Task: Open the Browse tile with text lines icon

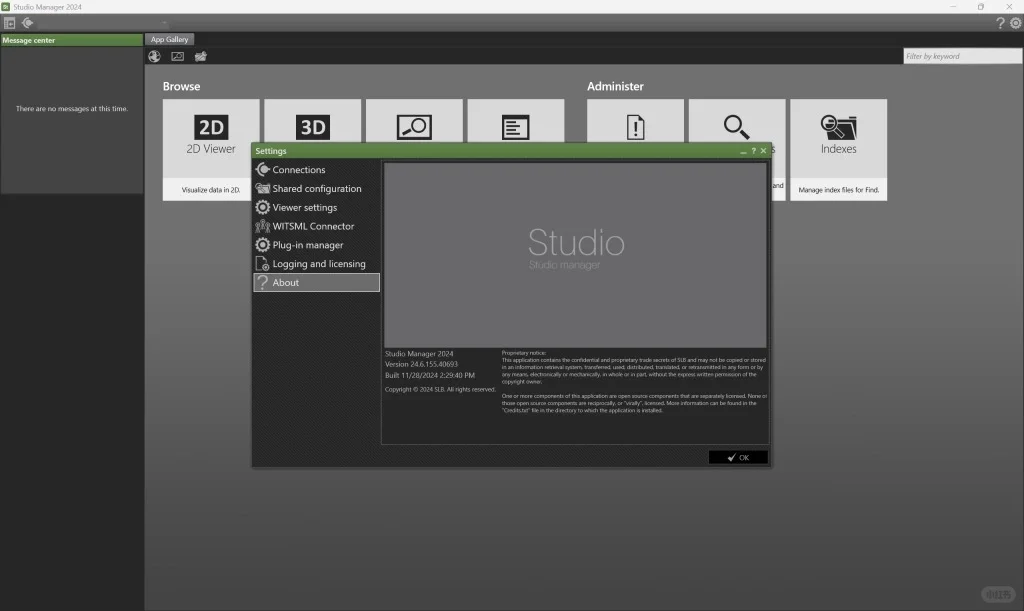Action: [516, 121]
